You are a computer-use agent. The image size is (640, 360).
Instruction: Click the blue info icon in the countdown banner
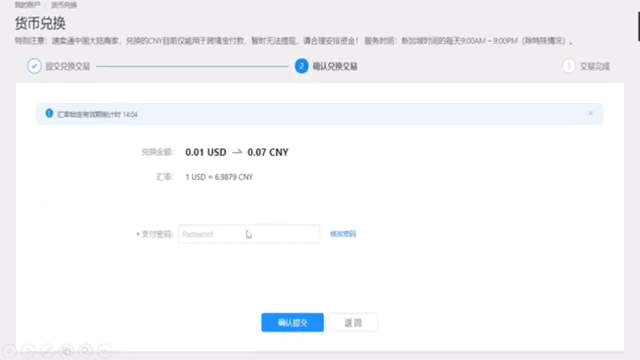49,113
